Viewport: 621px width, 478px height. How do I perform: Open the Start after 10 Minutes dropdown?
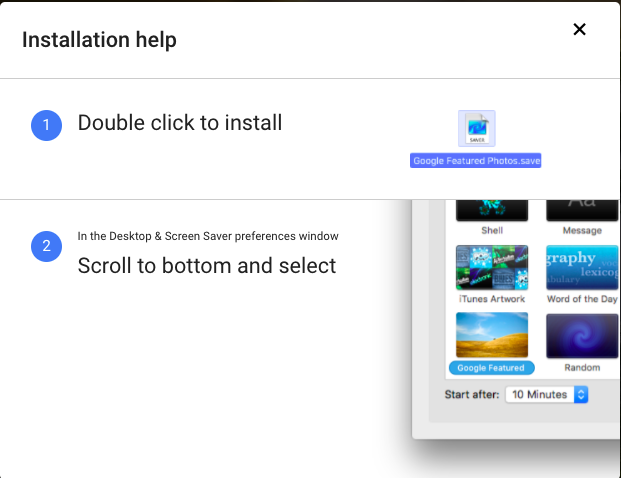(547, 395)
